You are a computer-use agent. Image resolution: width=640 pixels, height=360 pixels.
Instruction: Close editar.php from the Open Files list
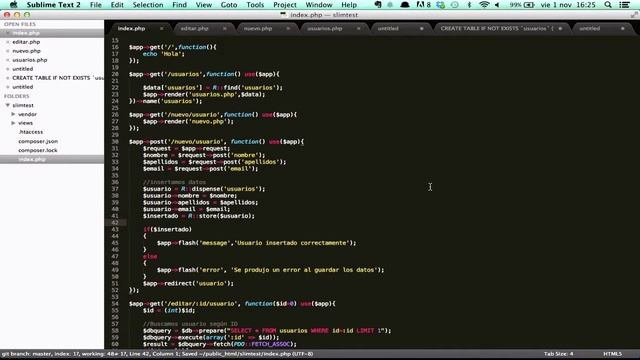tap(7, 42)
